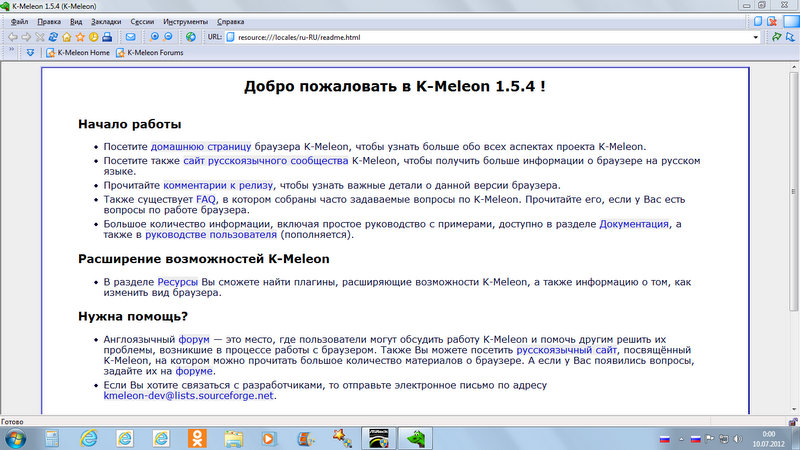Zoom out with the magnifier minus icon

168,37
